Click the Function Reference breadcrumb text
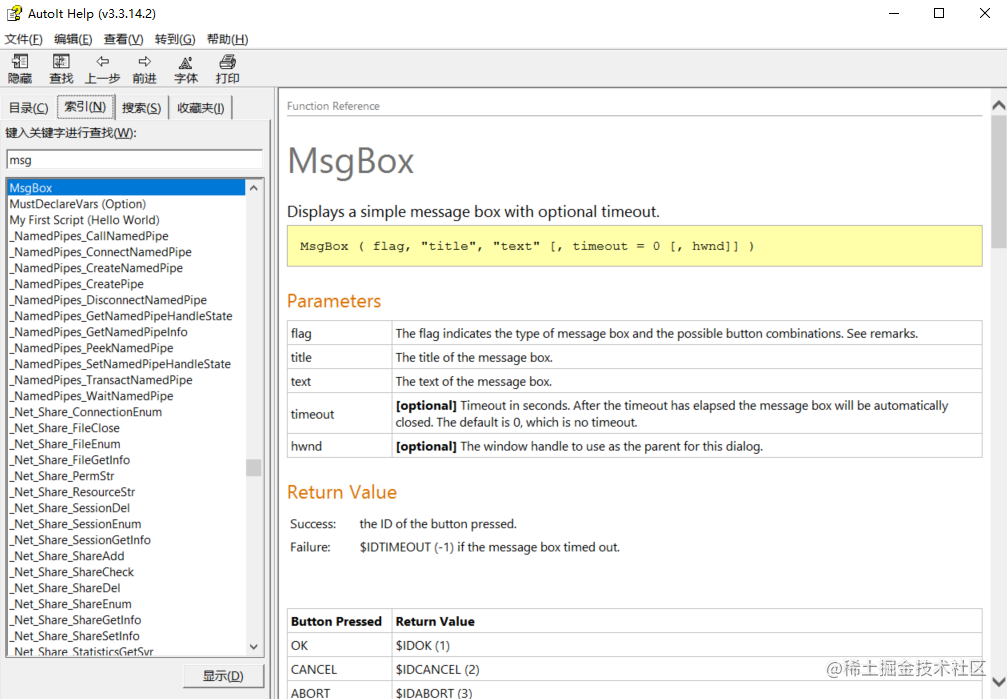 (x=333, y=106)
